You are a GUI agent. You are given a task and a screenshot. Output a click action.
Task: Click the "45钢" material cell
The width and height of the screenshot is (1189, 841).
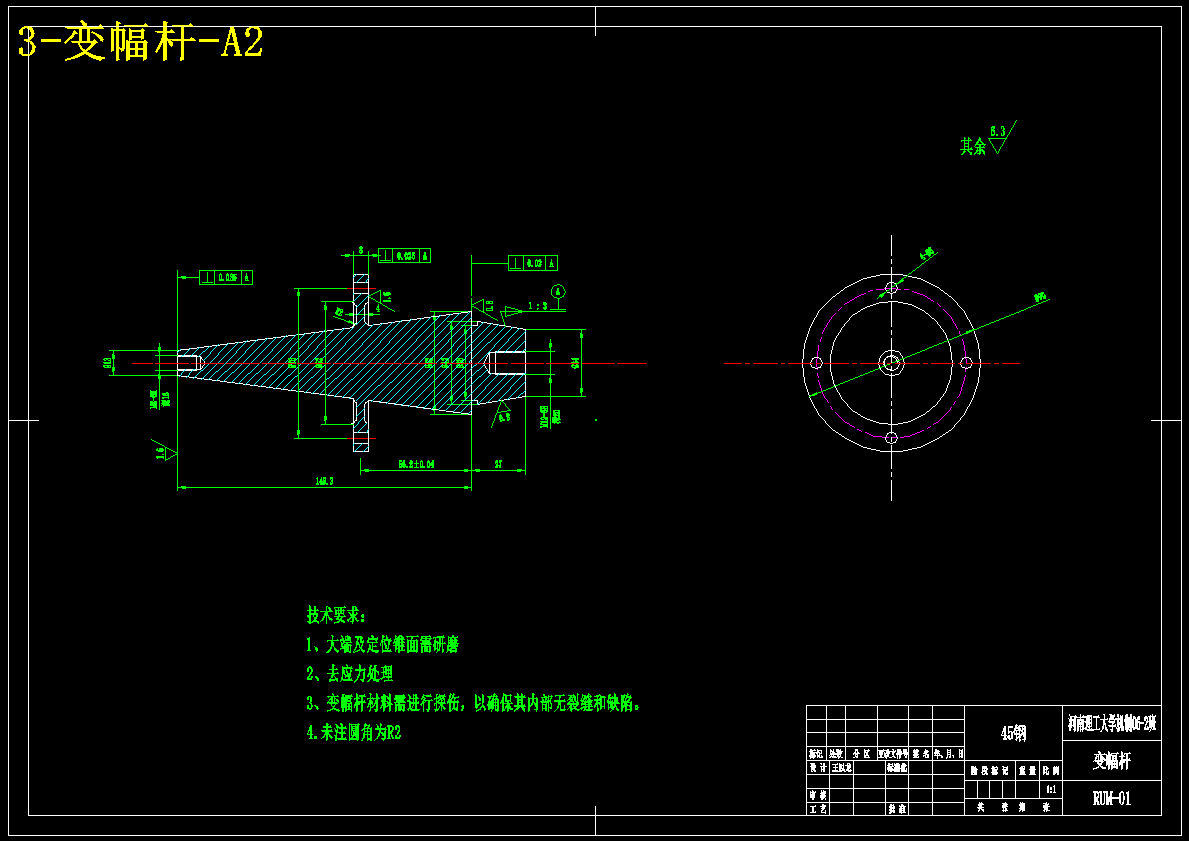(x=1014, y=733)
